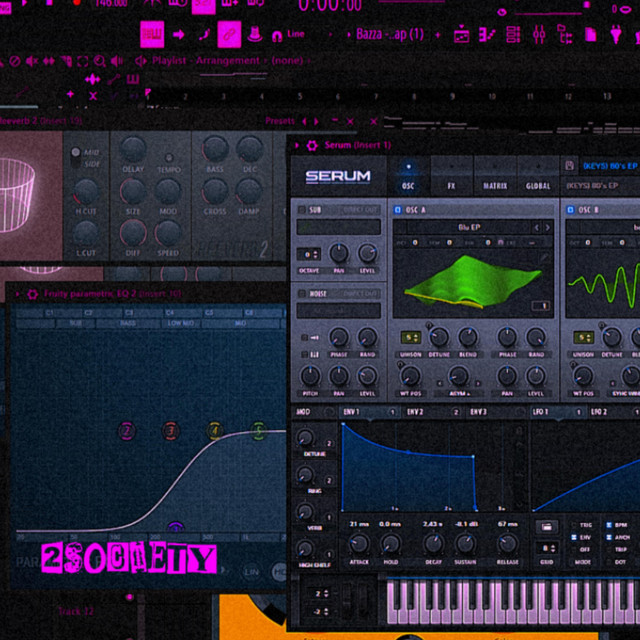The width and height of the screenshot is (640, 640).
Task: Open Serum plugin options gear icon
Action: (x=312, y=145)
